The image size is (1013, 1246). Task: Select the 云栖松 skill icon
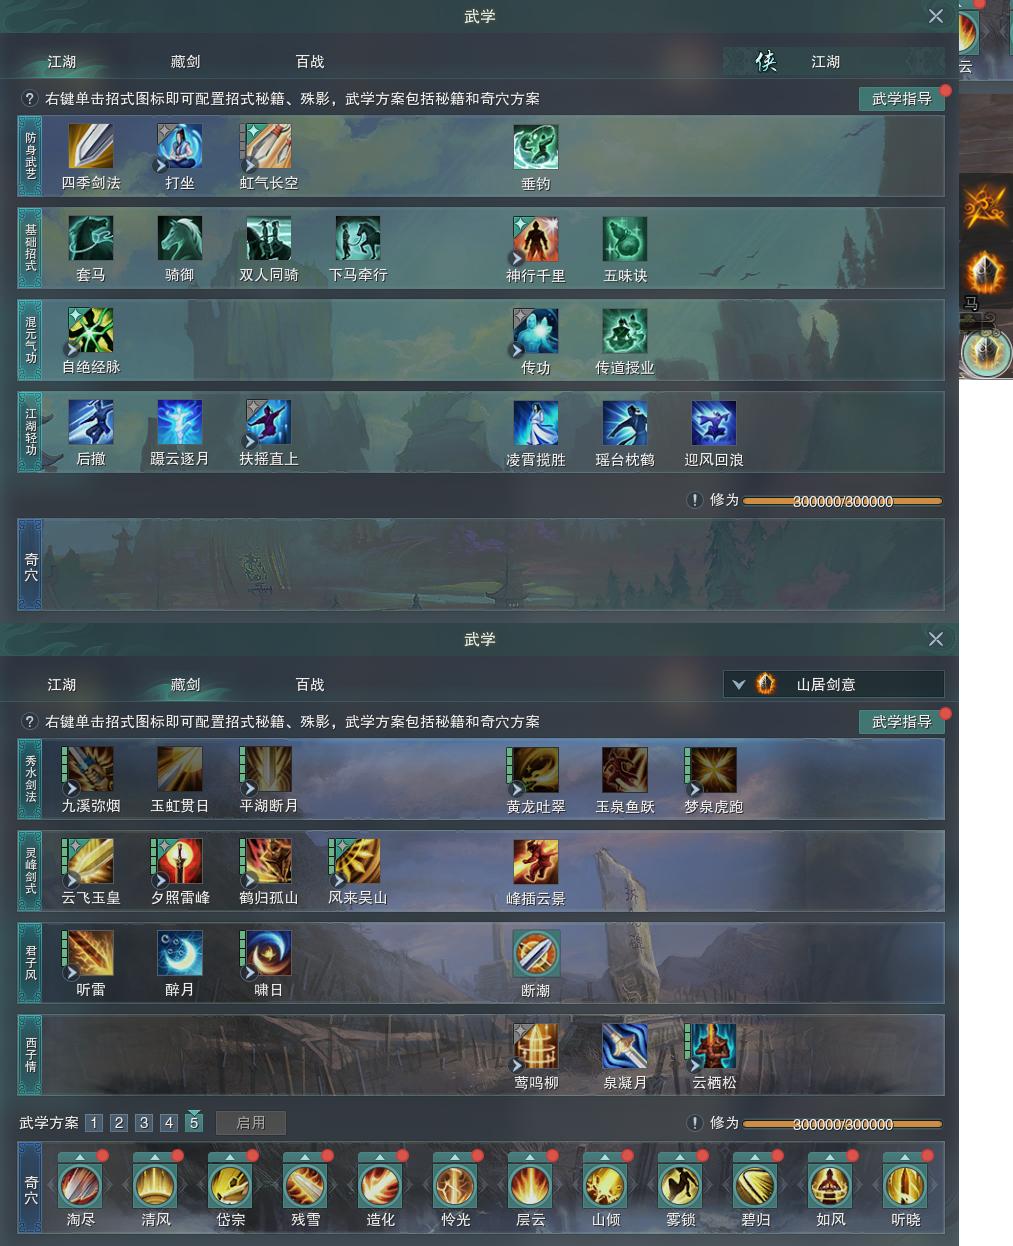click(x=713, y=1046)
